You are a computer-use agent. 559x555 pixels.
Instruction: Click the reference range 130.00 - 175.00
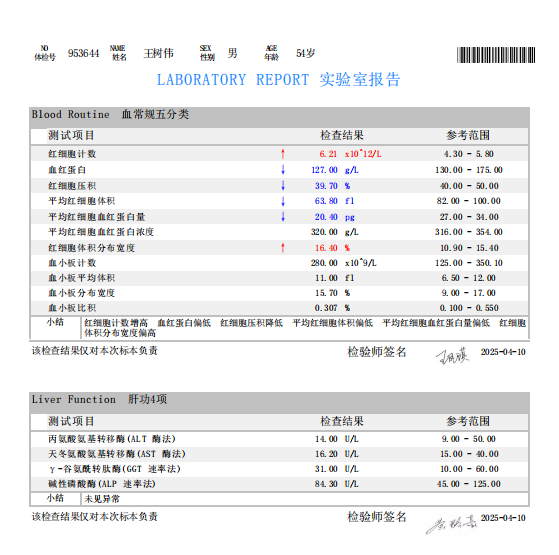tap(468, 170)
